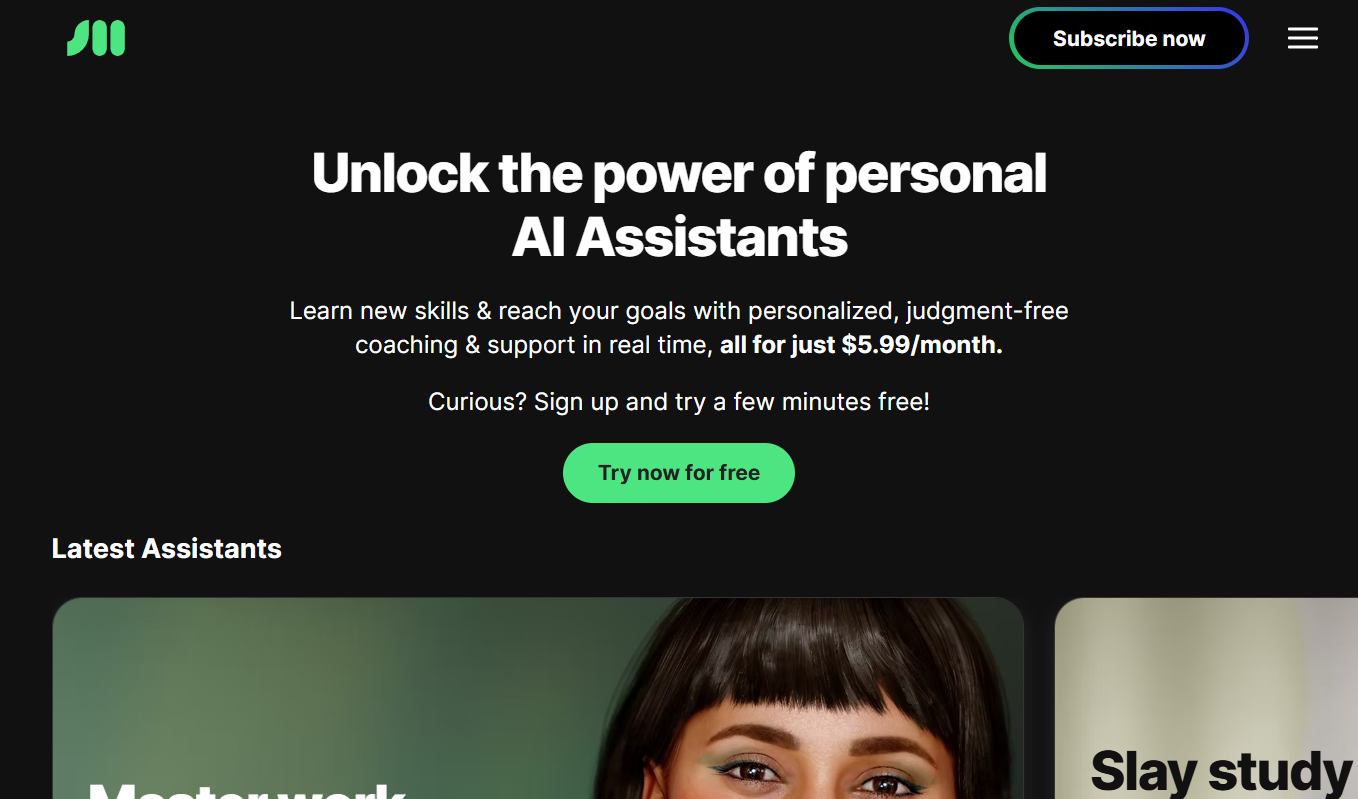Click the Subscribe now button
Image resolution: width=1358 pixels, height=799 pixels.
tap(1129, 38)
